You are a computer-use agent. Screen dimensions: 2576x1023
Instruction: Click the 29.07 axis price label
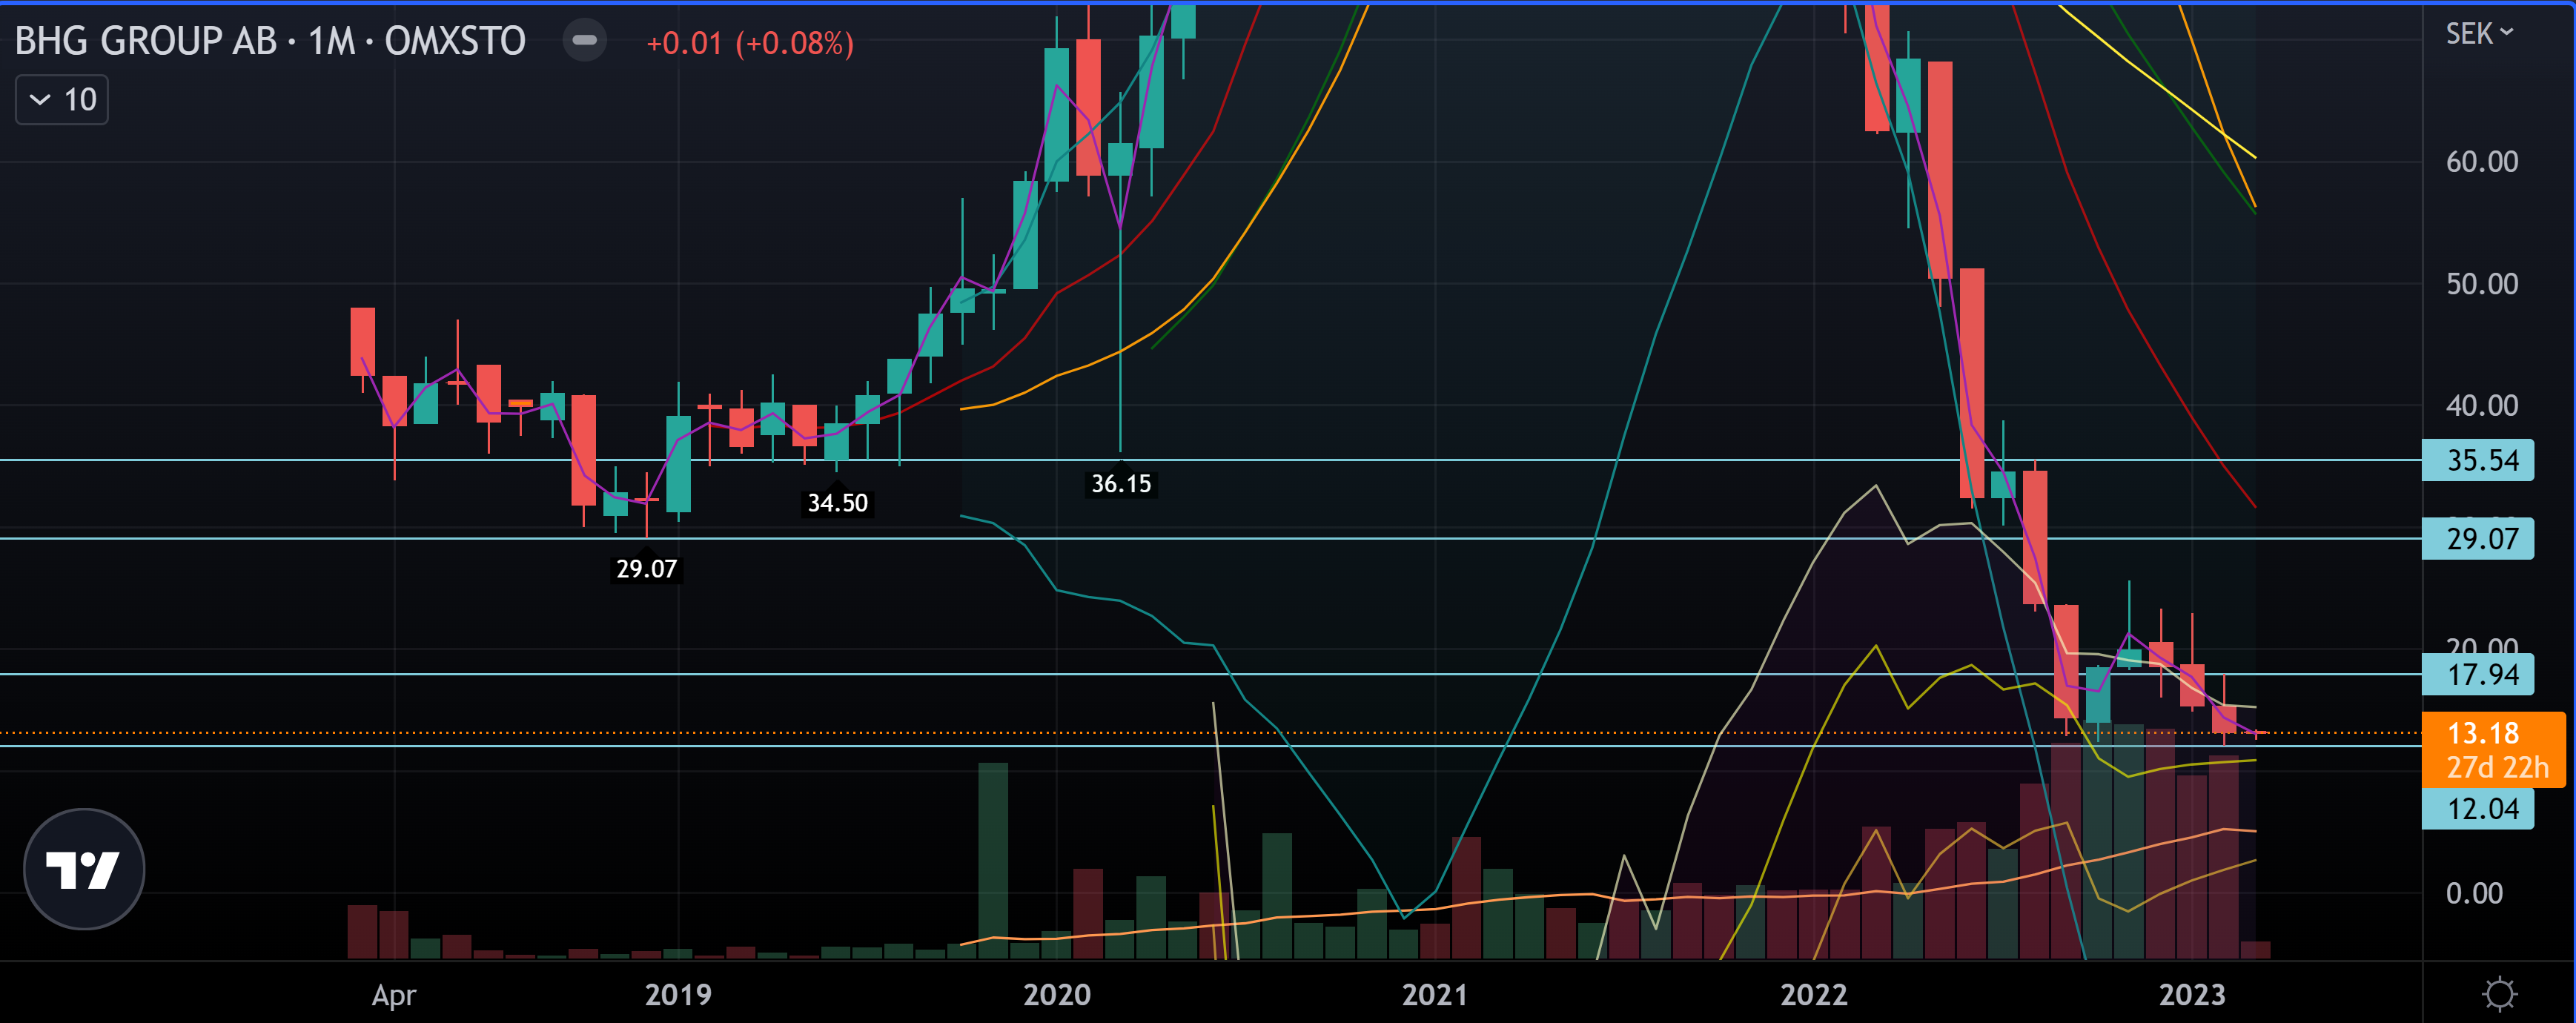(x=2480, y=539)
